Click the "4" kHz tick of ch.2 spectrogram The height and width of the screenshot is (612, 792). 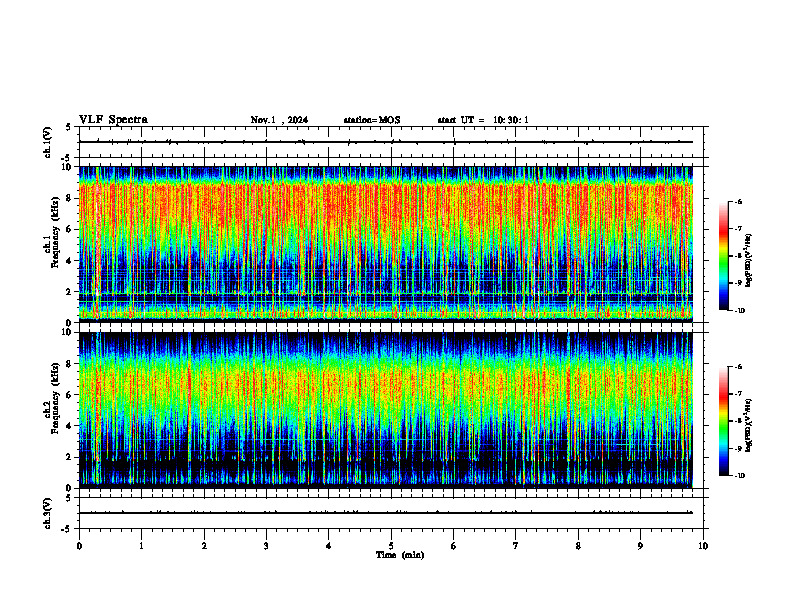point(70,426)
